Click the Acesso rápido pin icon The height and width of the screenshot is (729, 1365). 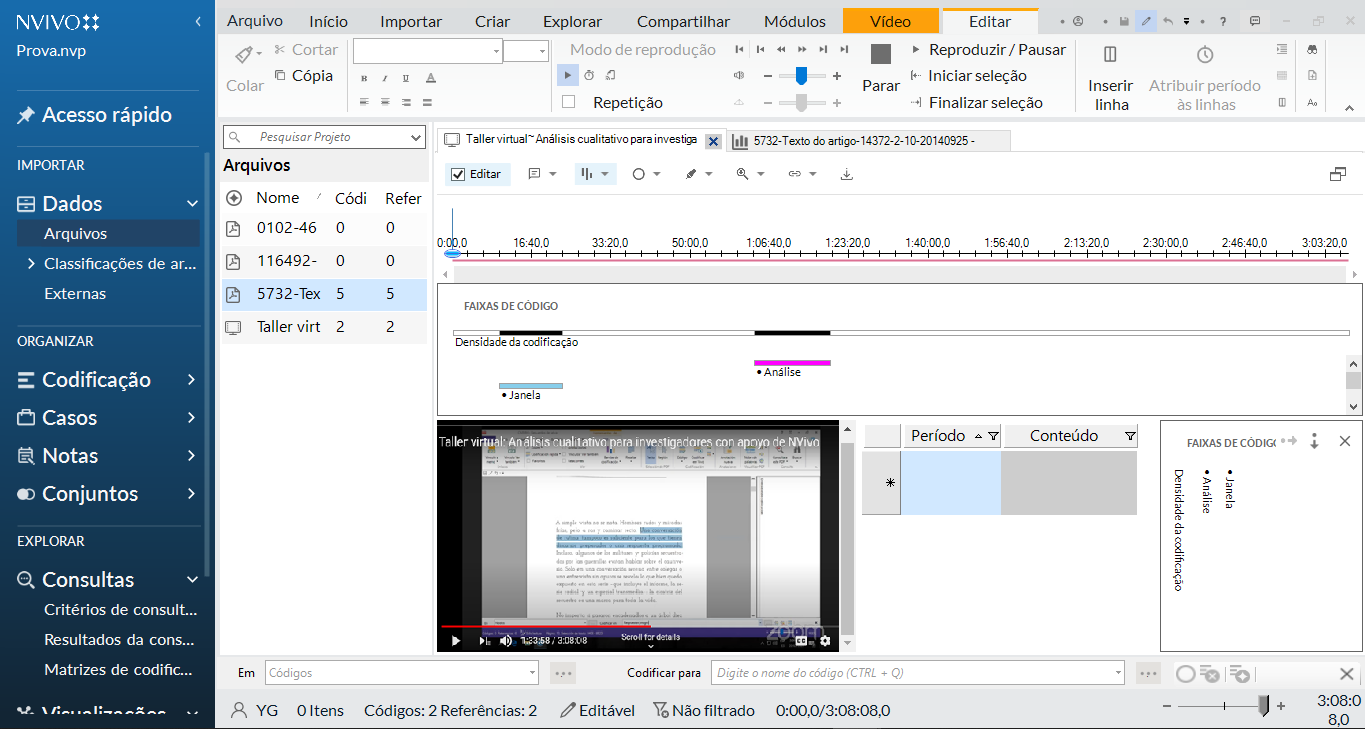click(x=26, y=116)
